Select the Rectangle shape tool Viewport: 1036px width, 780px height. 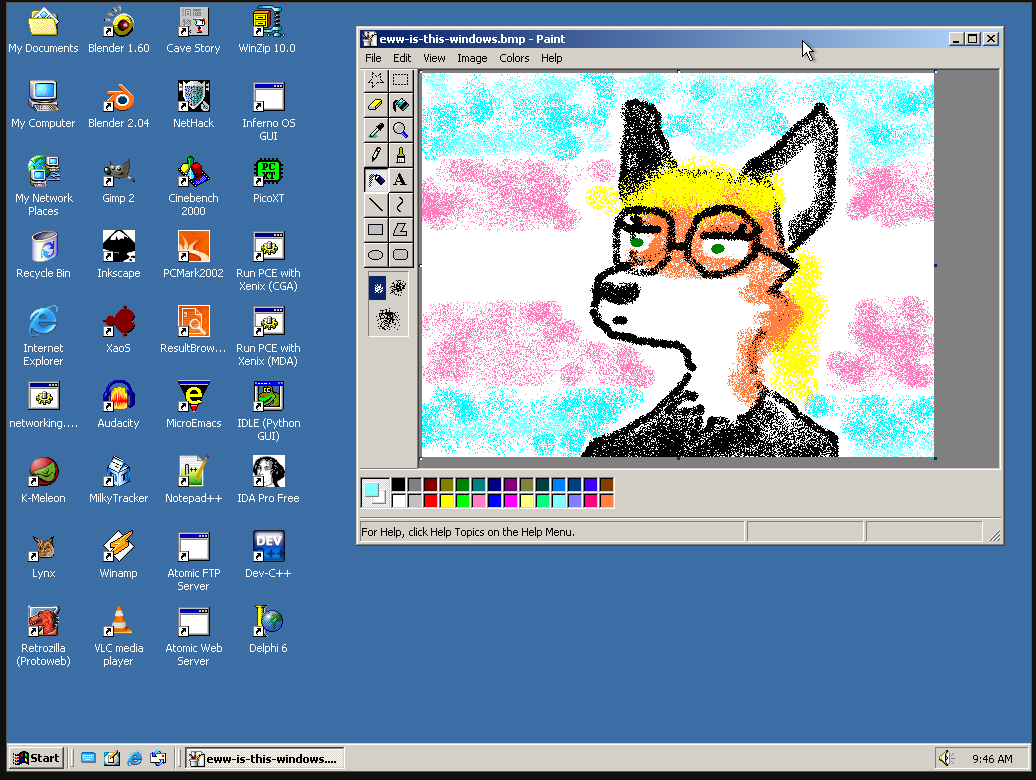[x=376, y=230]
